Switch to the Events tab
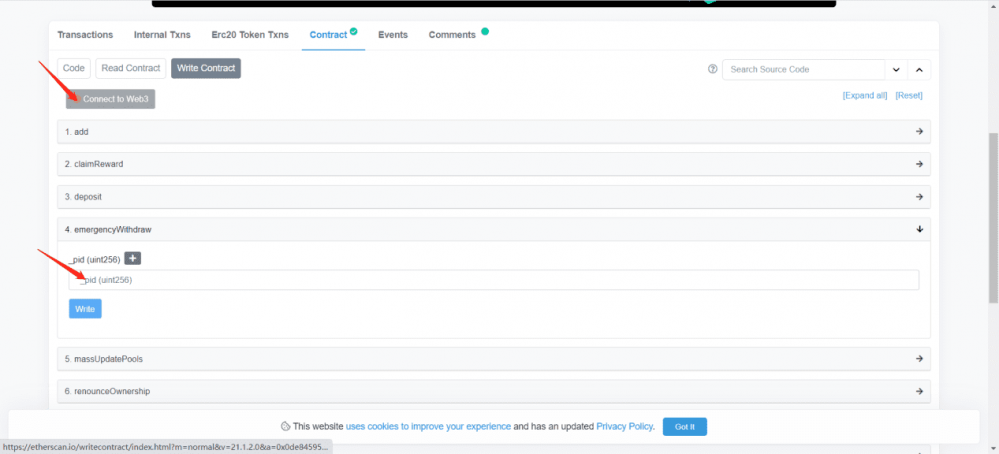 (392, 34)
